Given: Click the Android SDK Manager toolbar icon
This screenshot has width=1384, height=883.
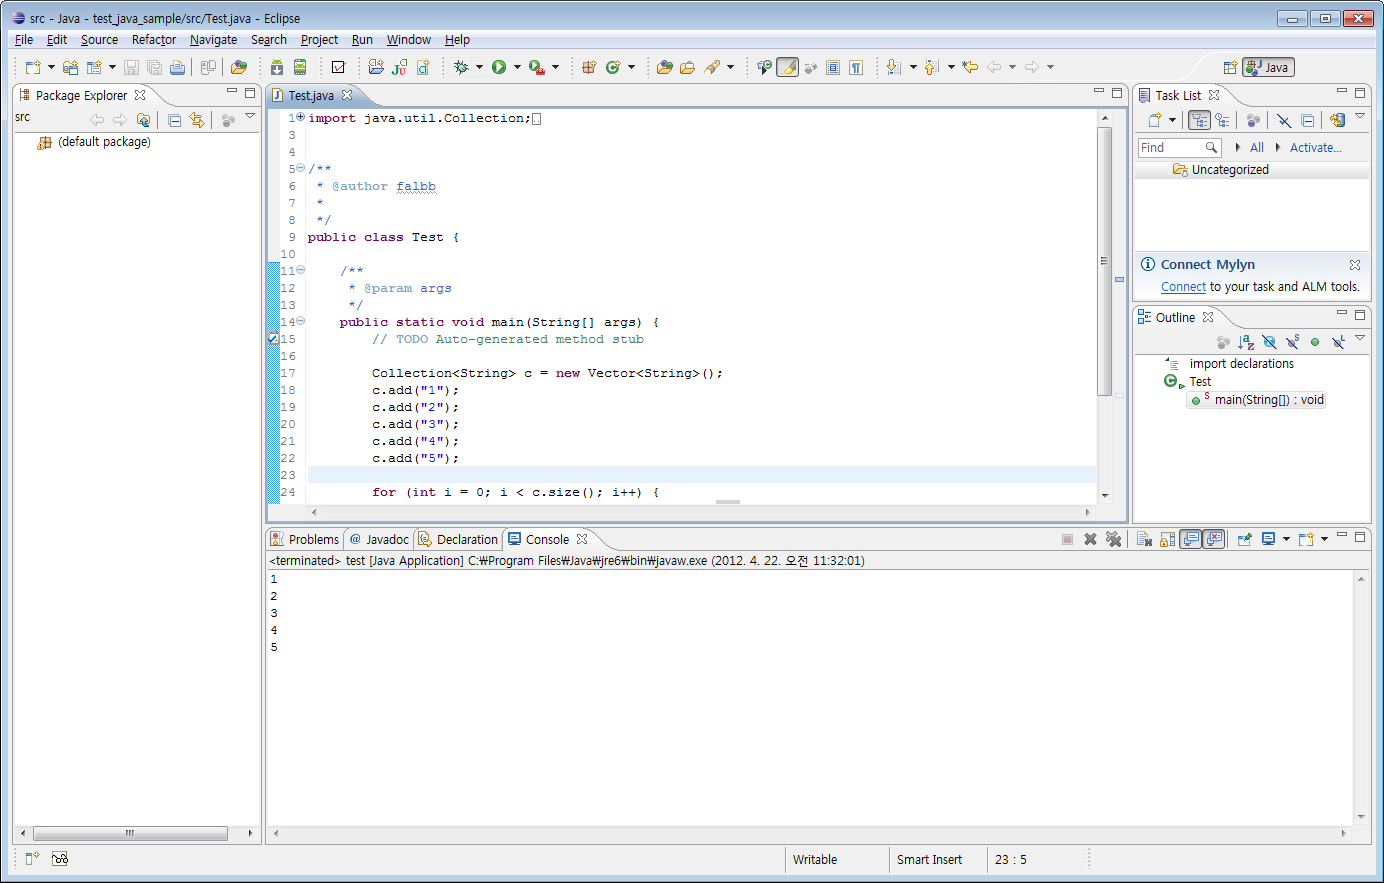Looking at the screenshot, I should (277, 67).
